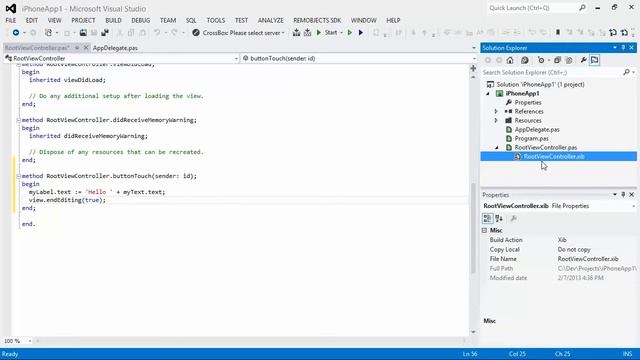
Task: Collapse the iPhoneApp1 project node
Action: click(488, 93)
